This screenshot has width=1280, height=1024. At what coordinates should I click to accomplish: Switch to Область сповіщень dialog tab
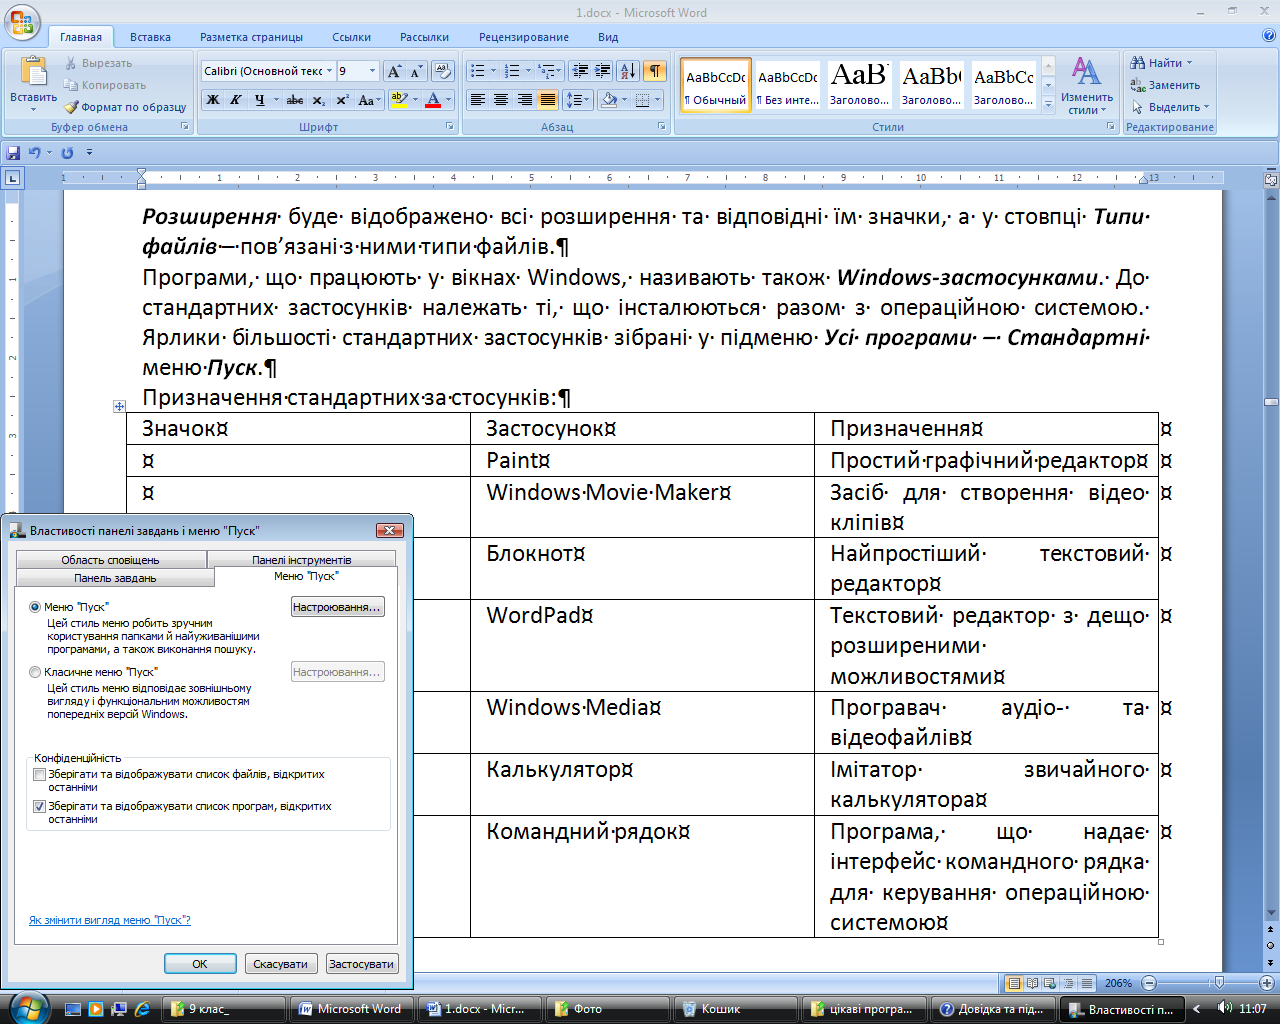point(110,560)
